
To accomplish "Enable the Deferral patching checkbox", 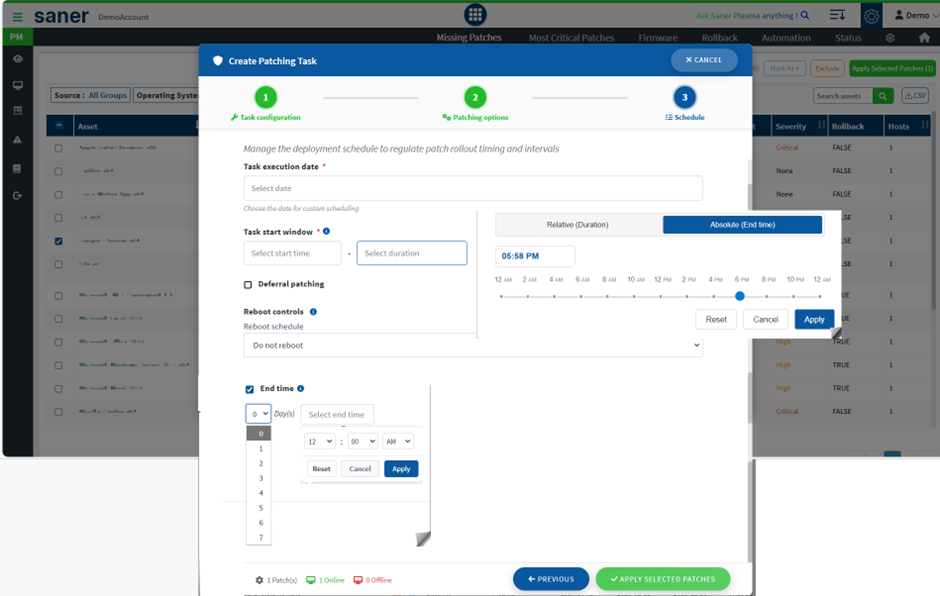I will (248, 285).
